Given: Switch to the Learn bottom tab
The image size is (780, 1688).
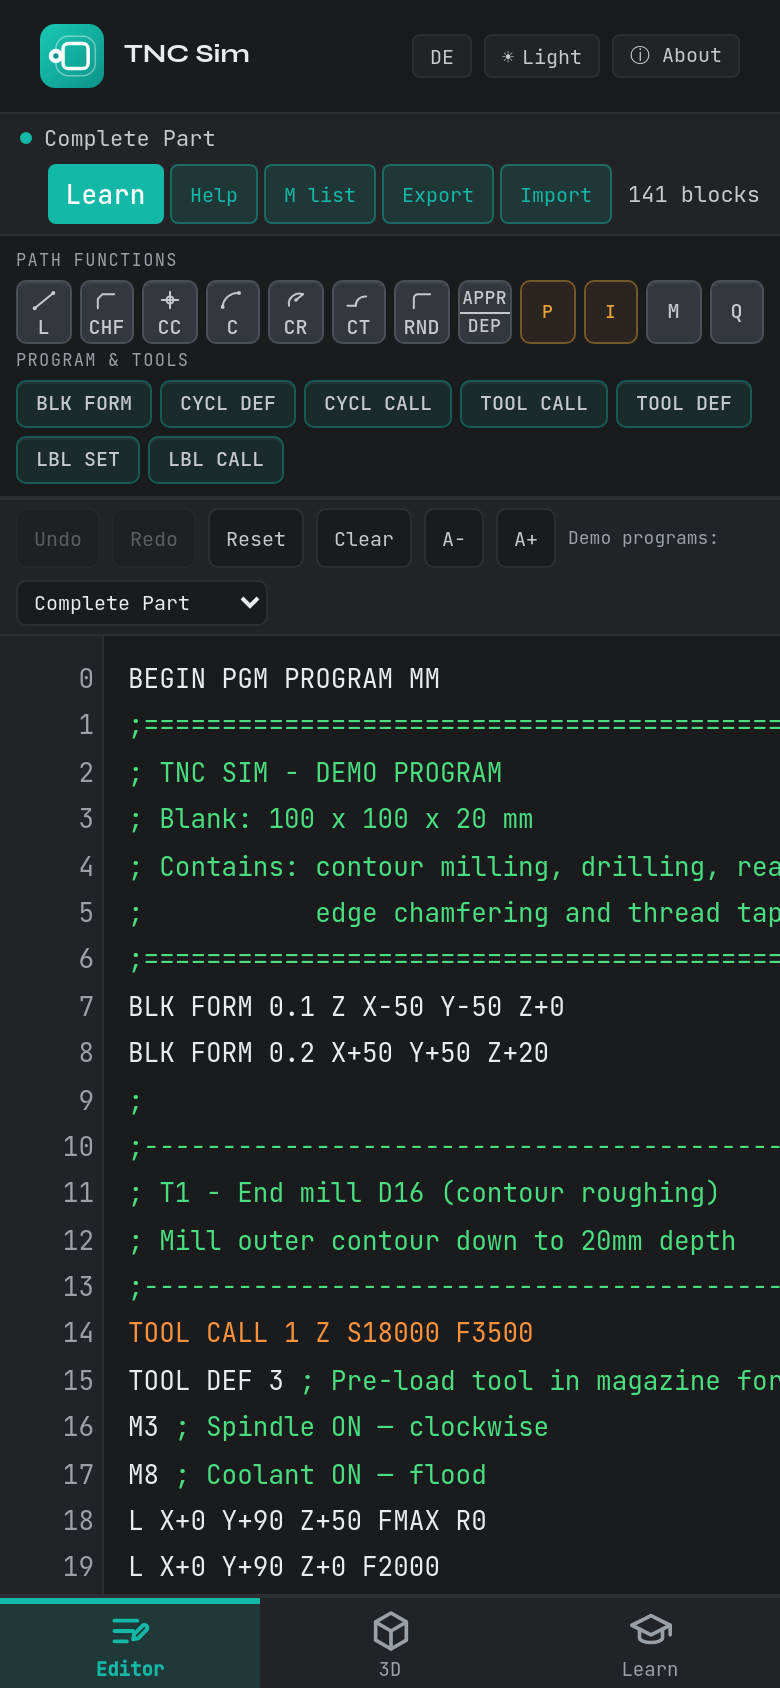Looking at the screenshot, I should click(650, 1643).
